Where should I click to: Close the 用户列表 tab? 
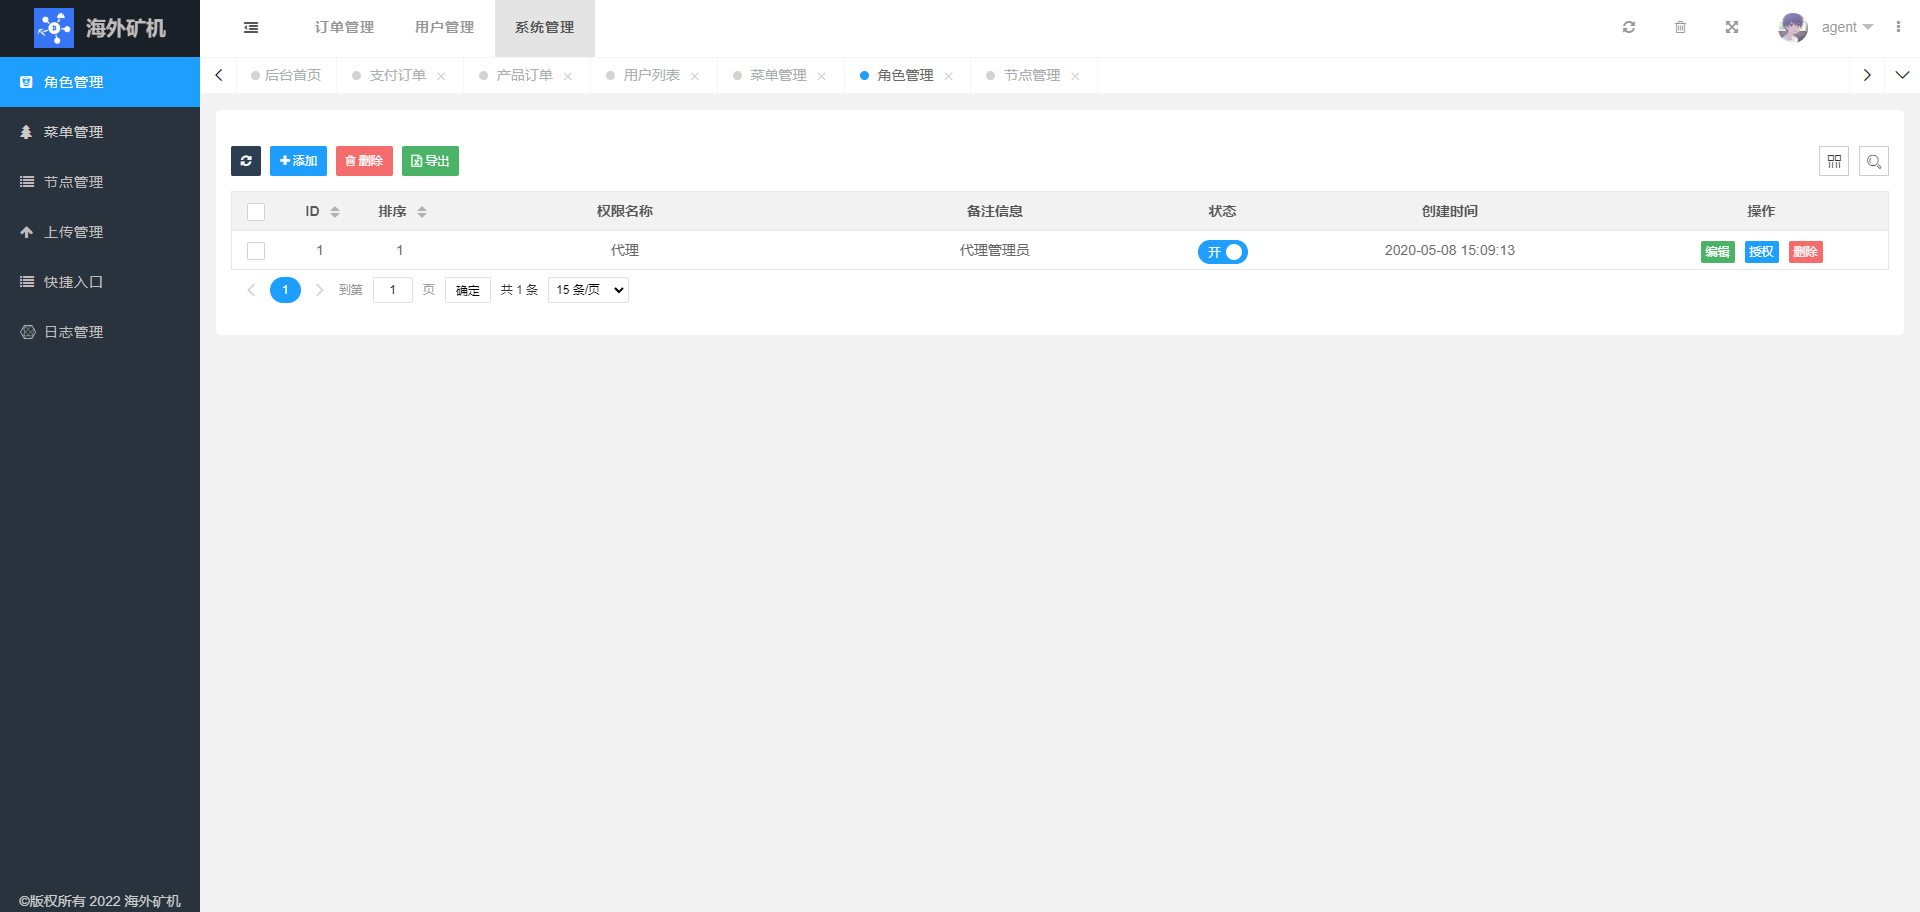click(x=695, y=76)
